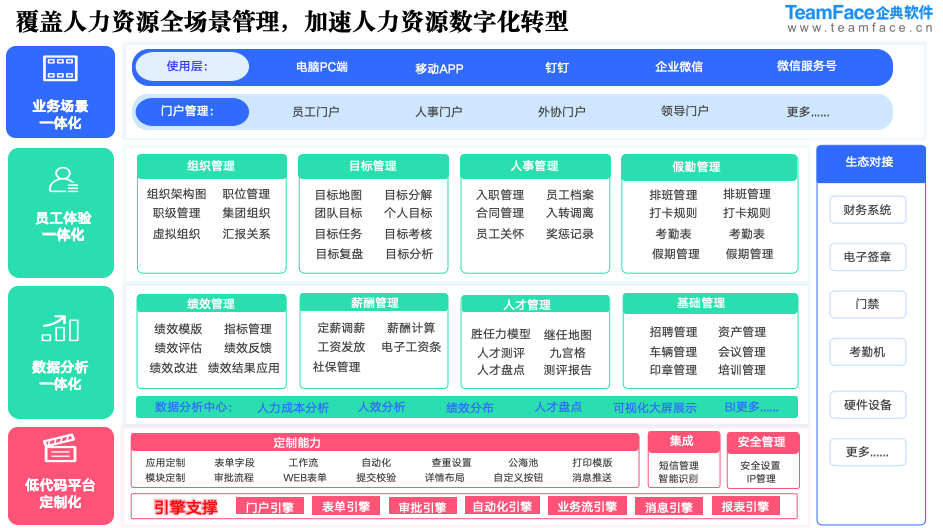Viewport: 943px width, 528px height.
Task: Click 九宫格 under 人才管理
Action: click(x=567, y=353)
